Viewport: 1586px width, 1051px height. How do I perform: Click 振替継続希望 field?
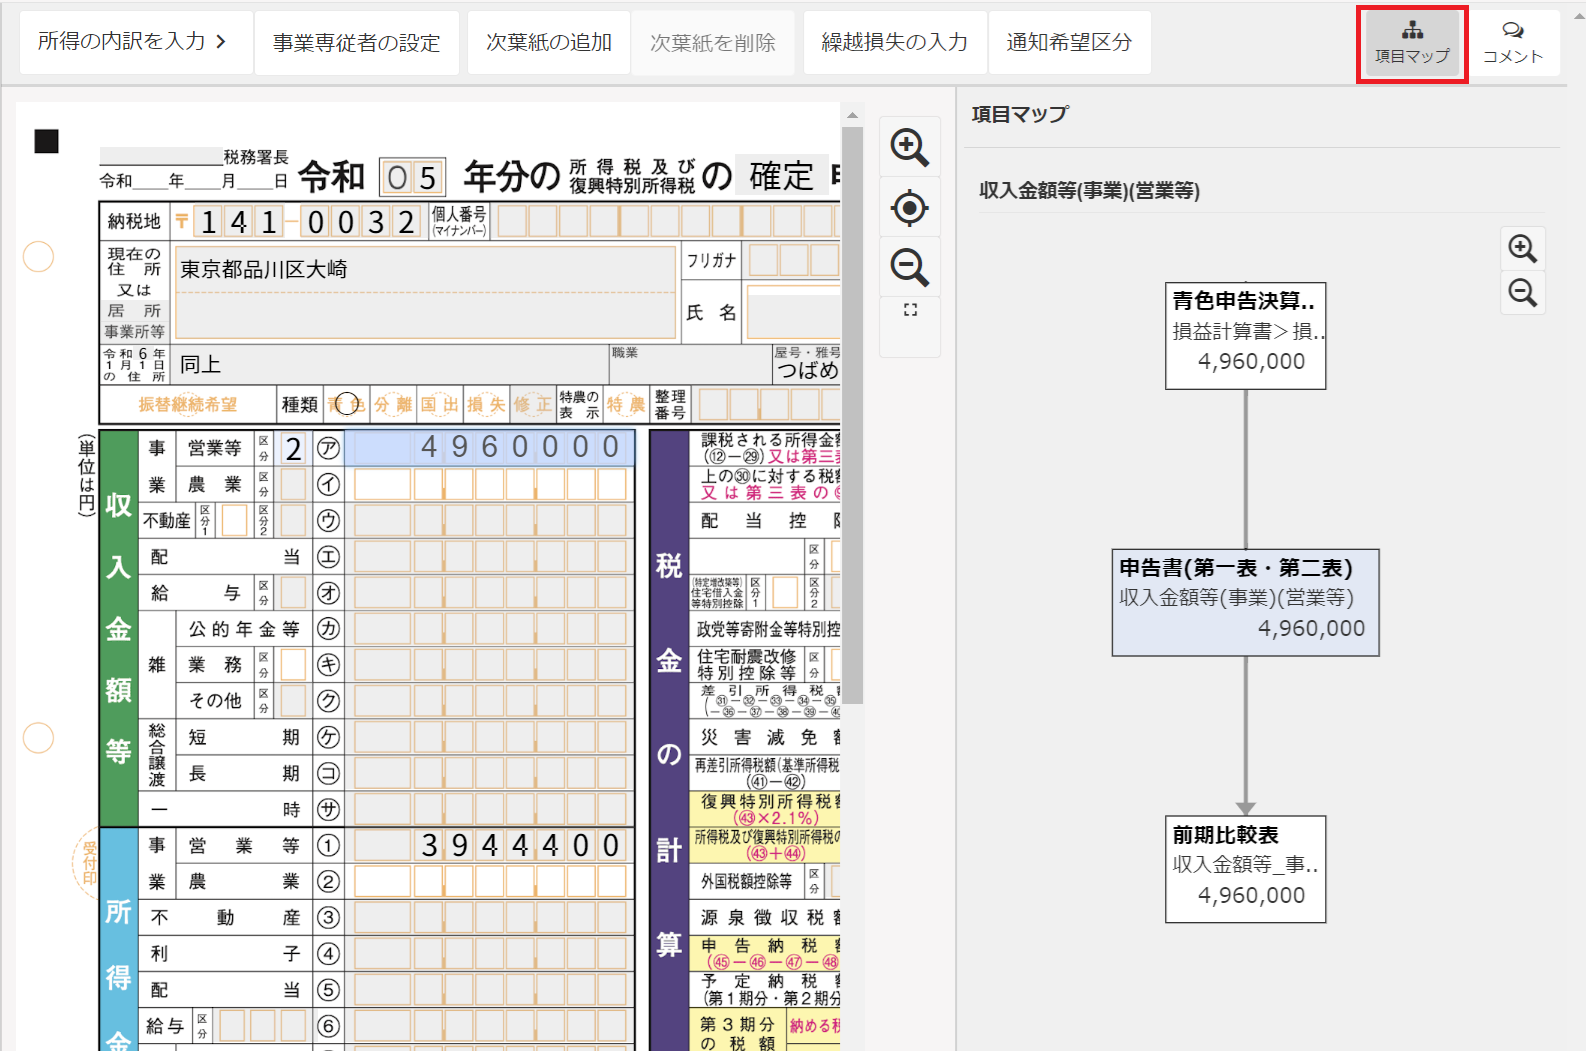pyautogui.click(x=188, y=404)
